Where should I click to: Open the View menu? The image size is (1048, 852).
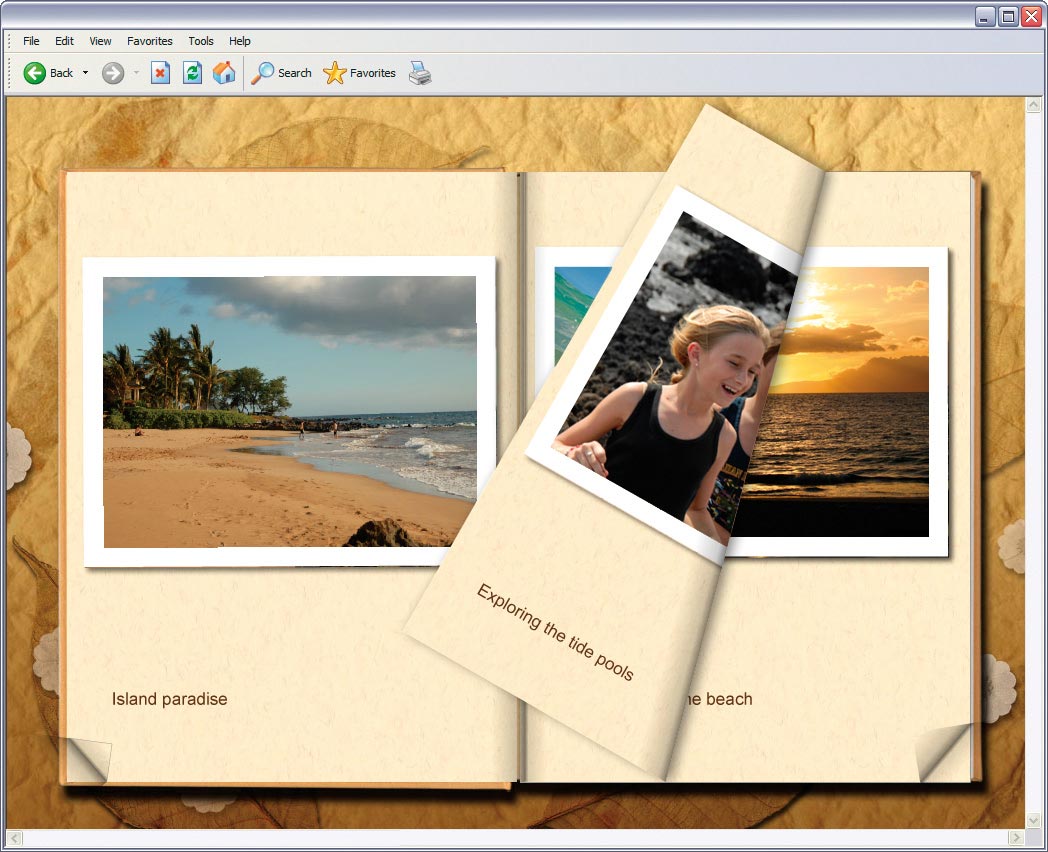(x=100, y=41)
